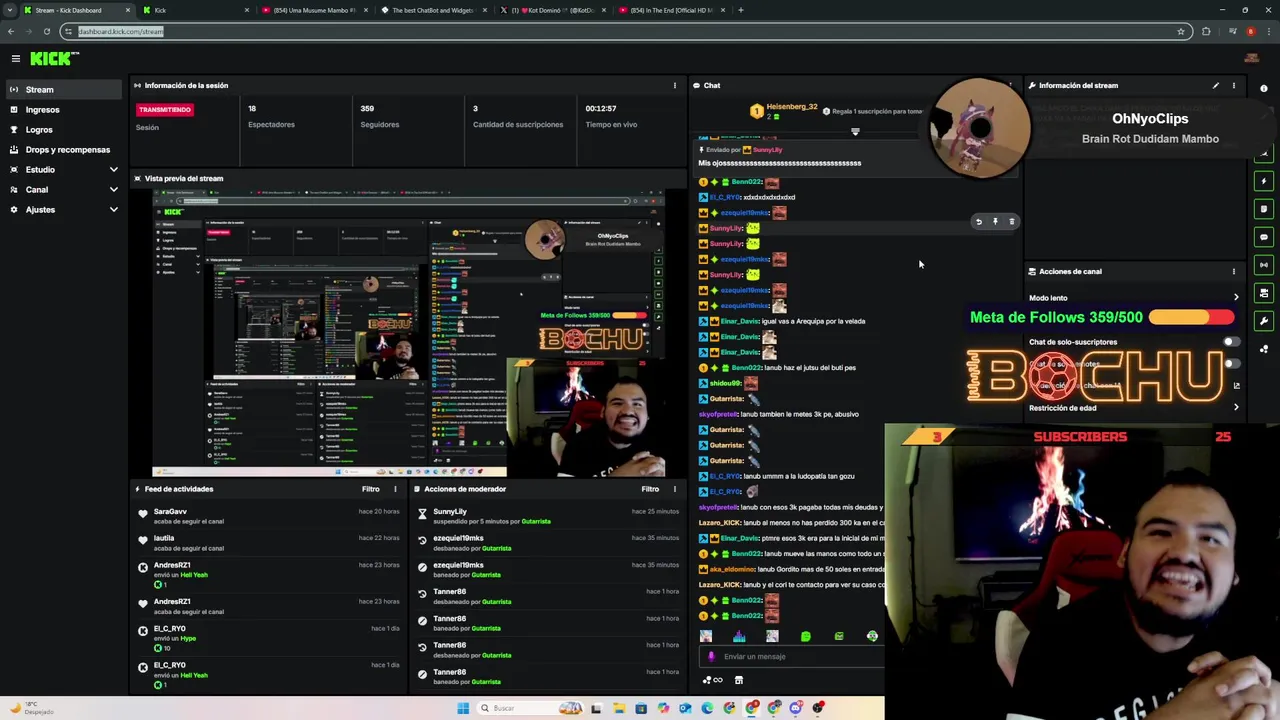Pin the hovered SunnyLily chat message
The image size is (1280, 720).
coord(995,222)
